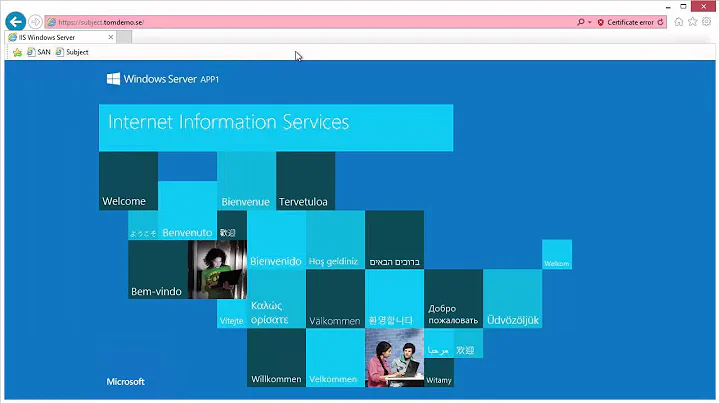Close the IIS Windows Server tab

pyautogui.click(x=111, y=37)
